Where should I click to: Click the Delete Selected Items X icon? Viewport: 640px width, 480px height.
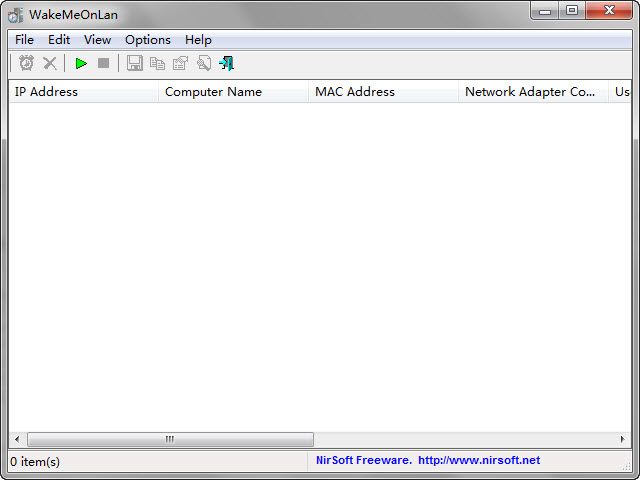pos(50,63)
